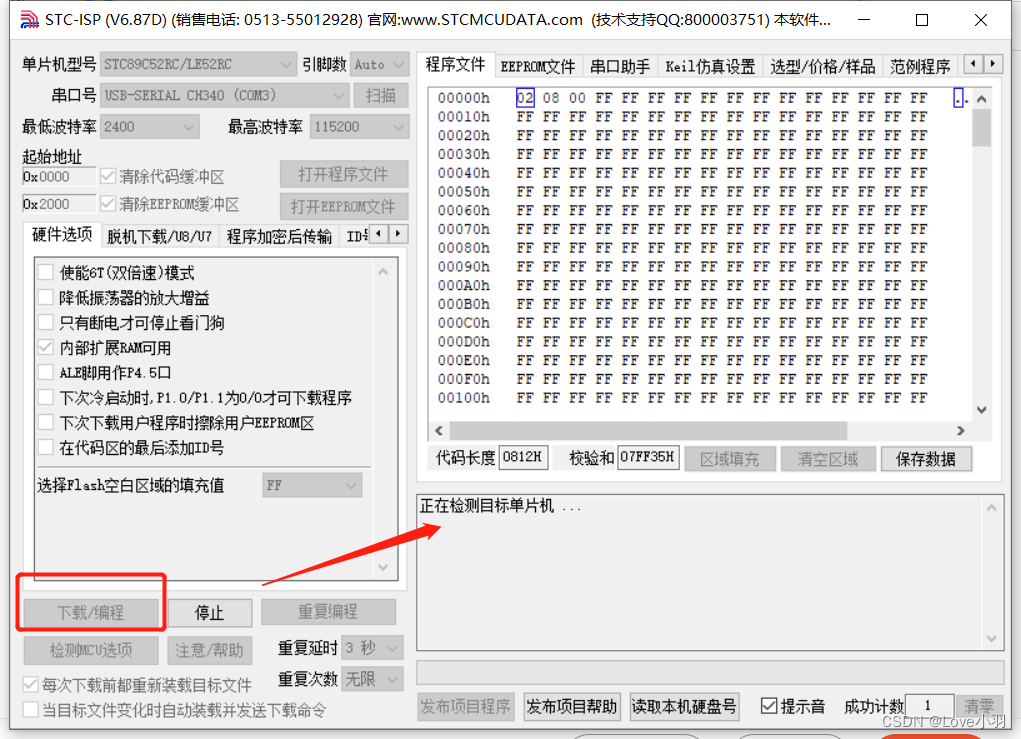This screenshot has height=739, width=1021.
Task: Open 最高波特率 115200 dropdown
Action: point(359,127)
